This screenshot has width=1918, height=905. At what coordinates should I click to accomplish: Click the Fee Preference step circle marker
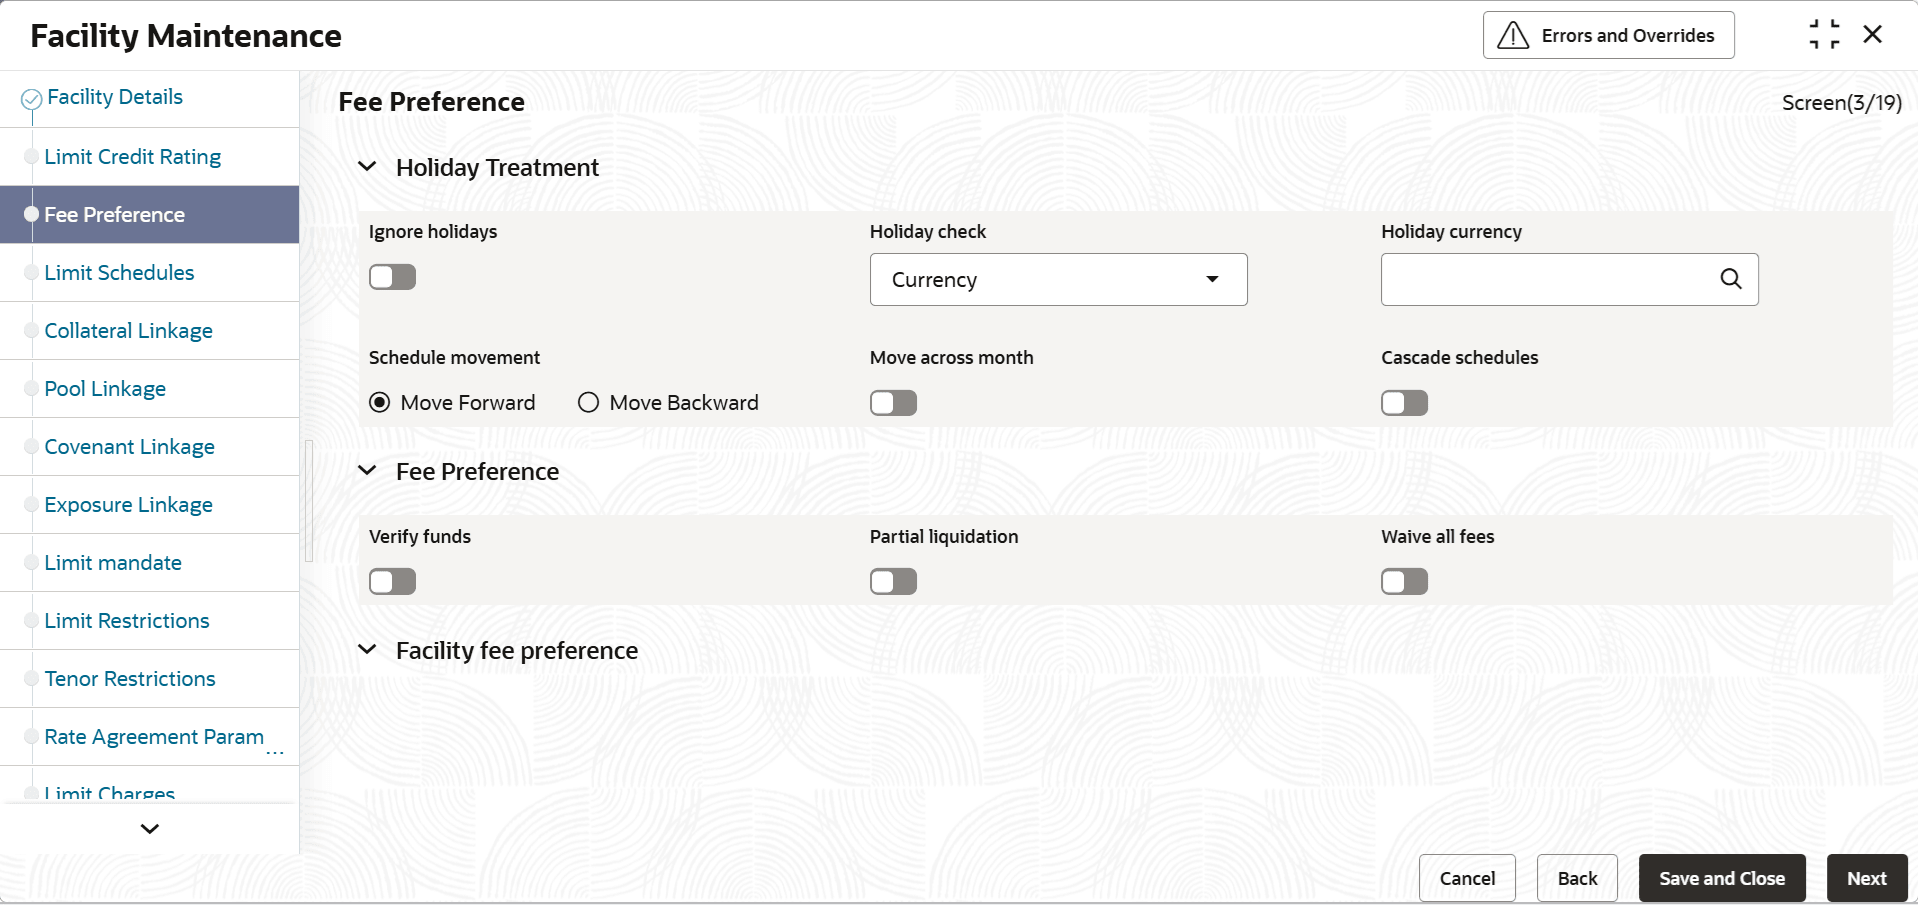pyautogui.click(x=32, y=215)
